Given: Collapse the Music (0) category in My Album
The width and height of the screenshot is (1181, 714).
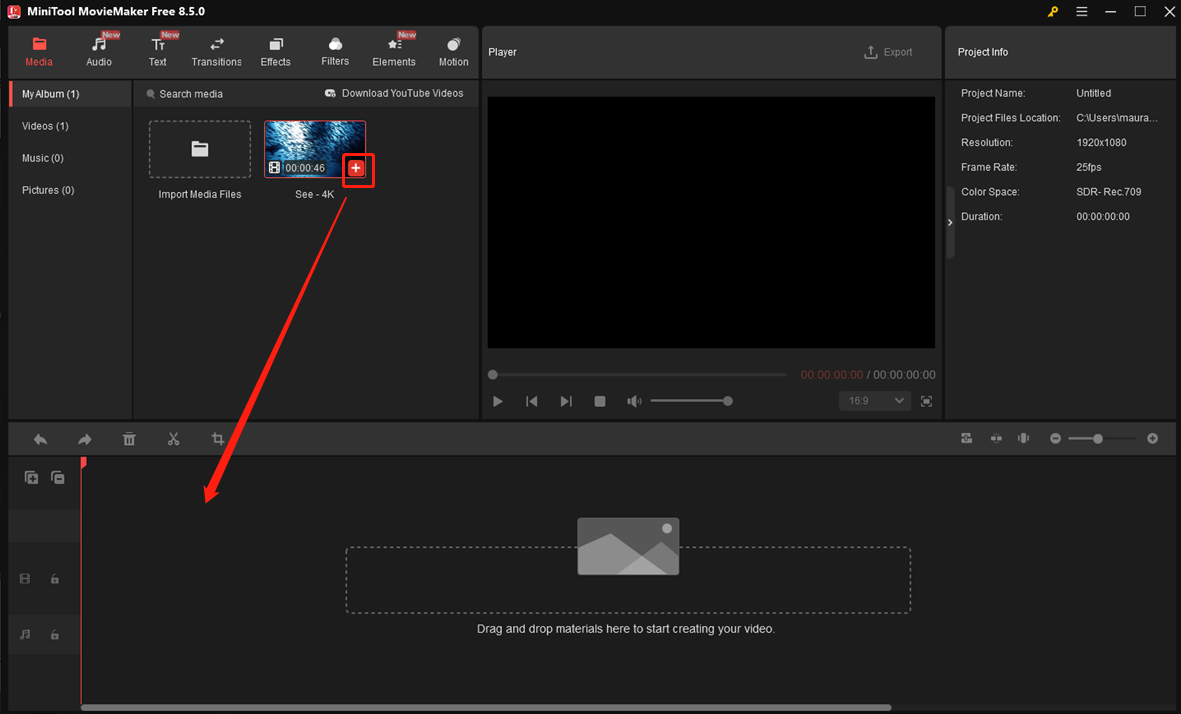Looking at the screenshot, I should coord(43,157).
